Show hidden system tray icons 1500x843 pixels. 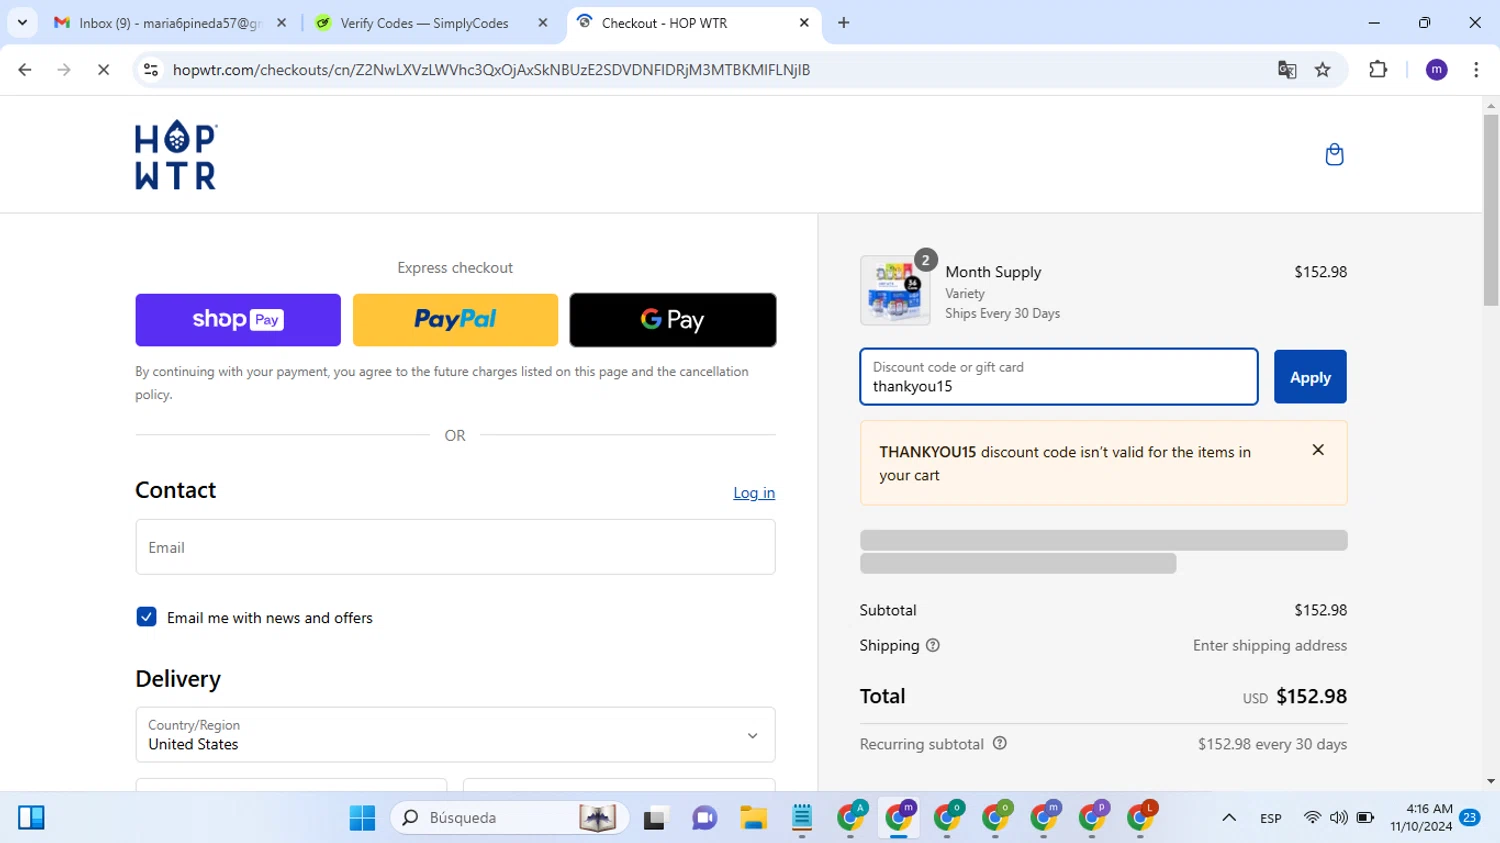click(x=1229, y=818)
